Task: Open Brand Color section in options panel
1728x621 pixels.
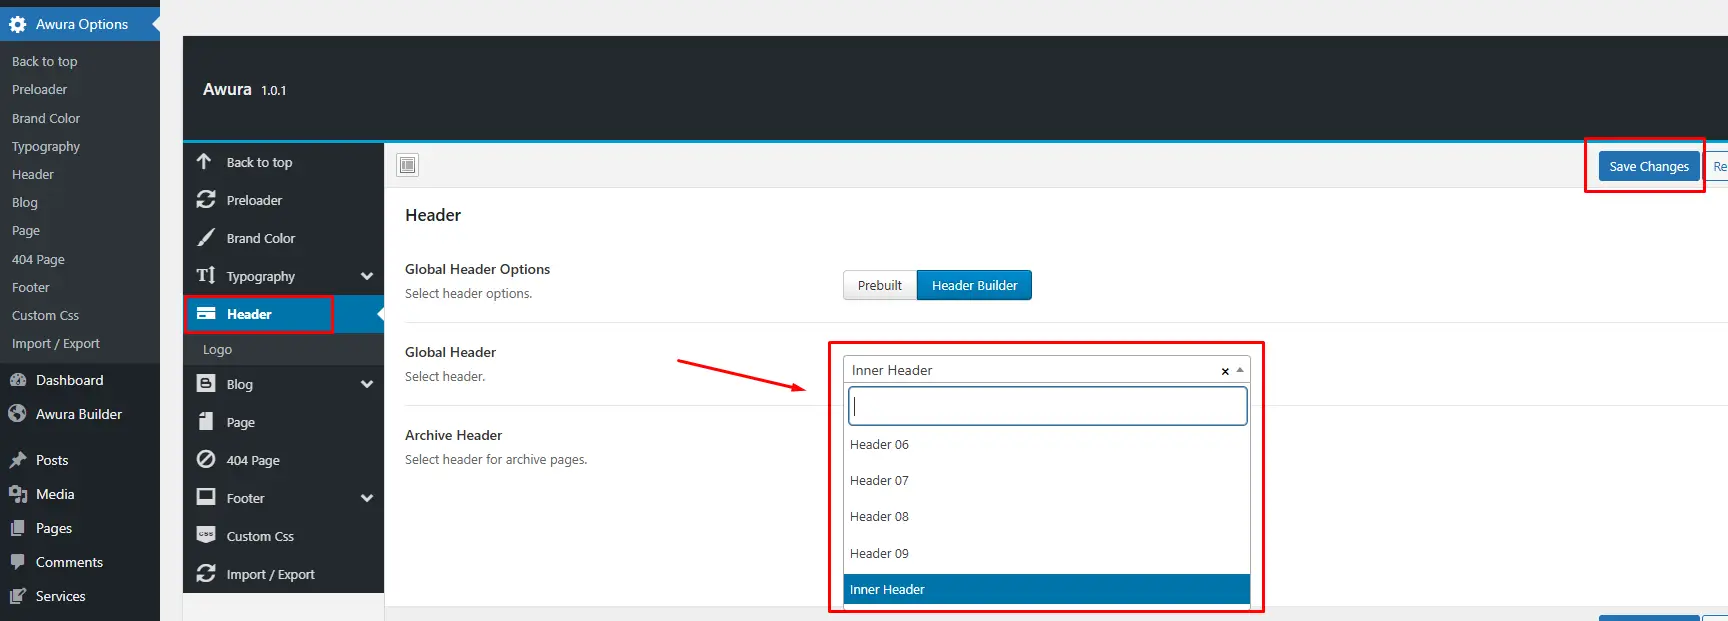Action: click(x=283, y=238)
